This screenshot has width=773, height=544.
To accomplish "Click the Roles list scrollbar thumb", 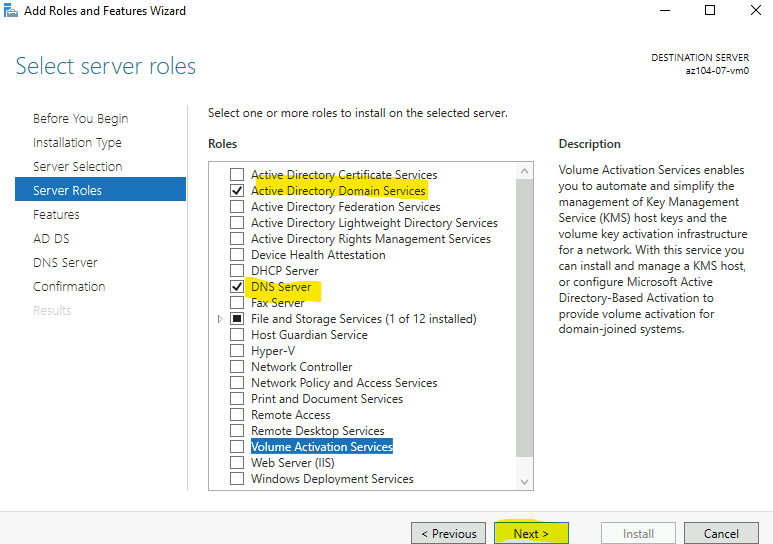I will 525,318.
